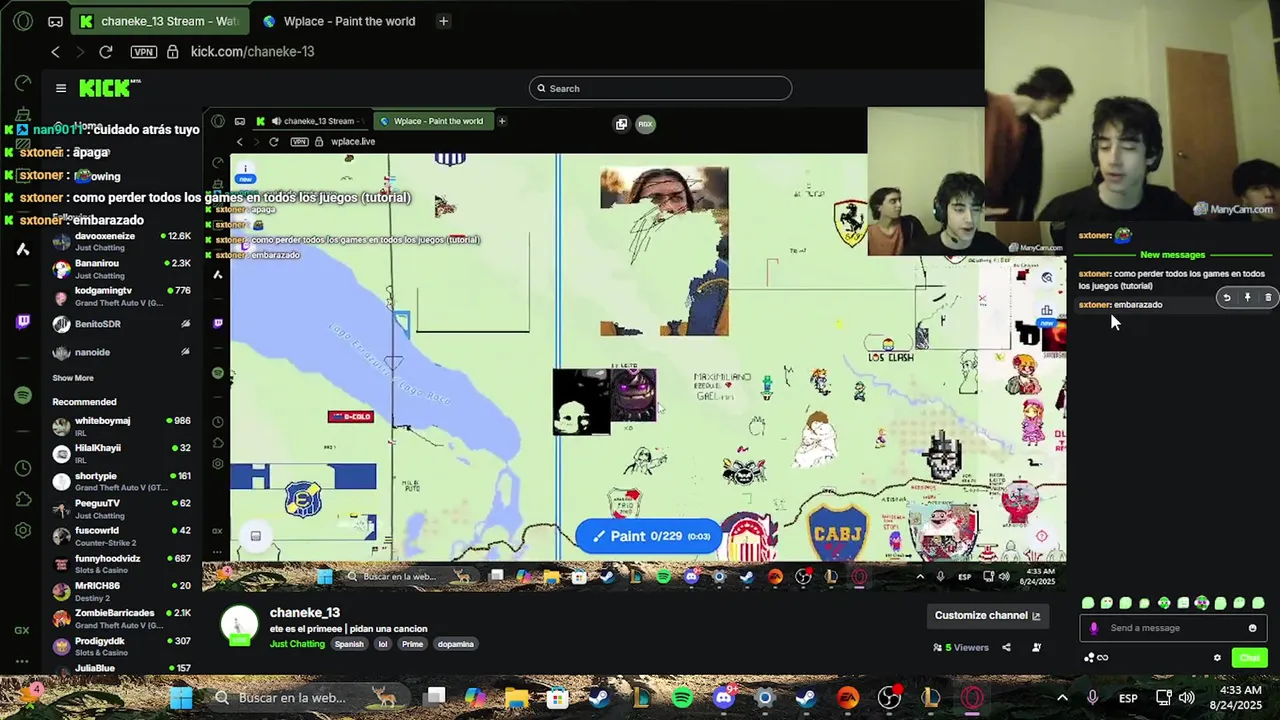The image size is (1280, 720).
Task: Open davooxeneize channel in sidebar
Action: point(120,242)
